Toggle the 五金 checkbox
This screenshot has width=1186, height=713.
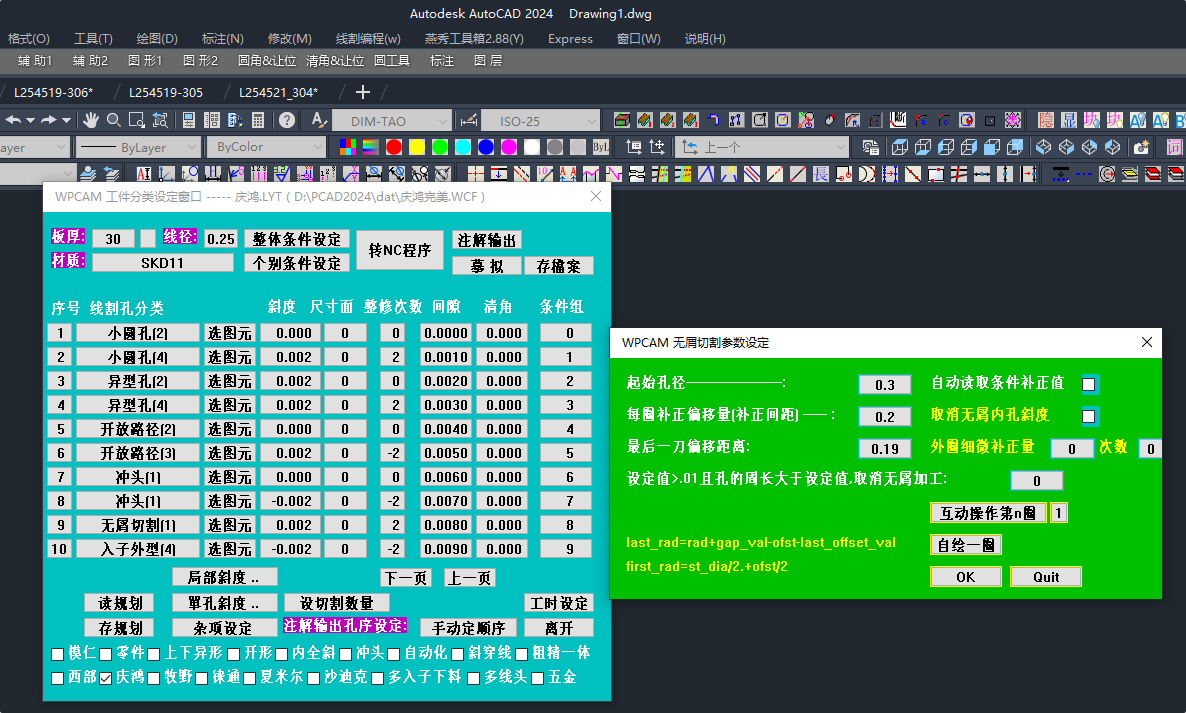[538, 678]
